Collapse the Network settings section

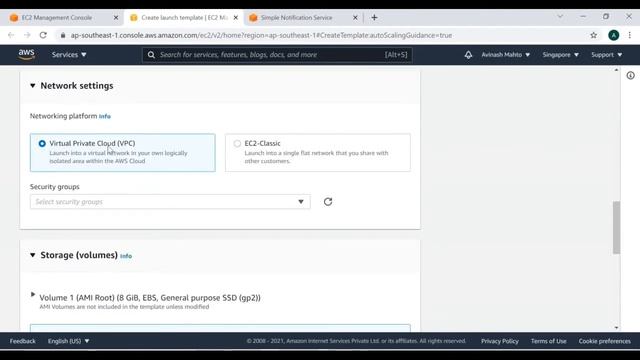point(33,86)
